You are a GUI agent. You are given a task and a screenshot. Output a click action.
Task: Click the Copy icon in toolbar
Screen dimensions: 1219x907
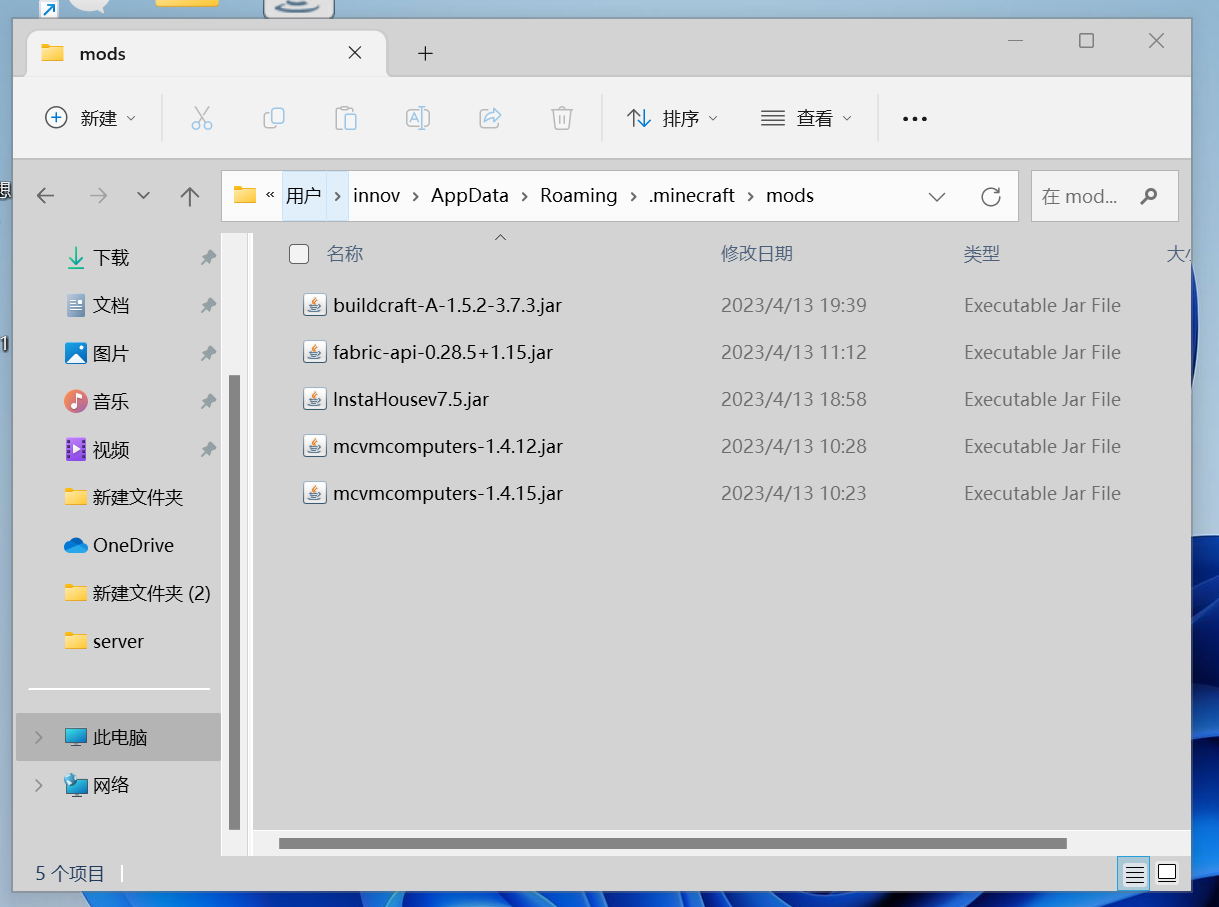coord(274,118)
